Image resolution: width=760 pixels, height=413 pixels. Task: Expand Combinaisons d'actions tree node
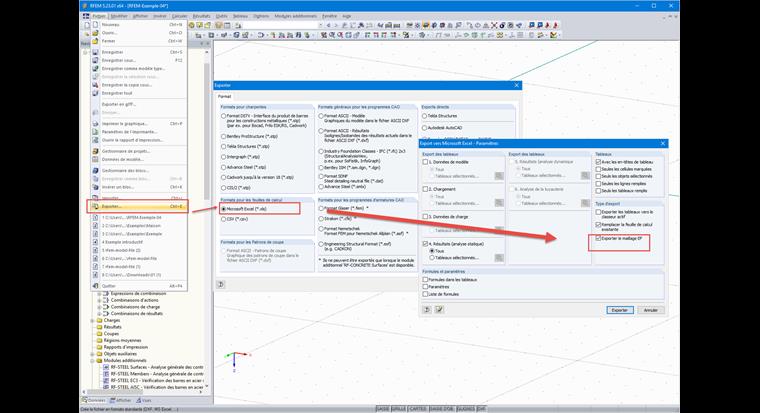[x=99, y=300]
